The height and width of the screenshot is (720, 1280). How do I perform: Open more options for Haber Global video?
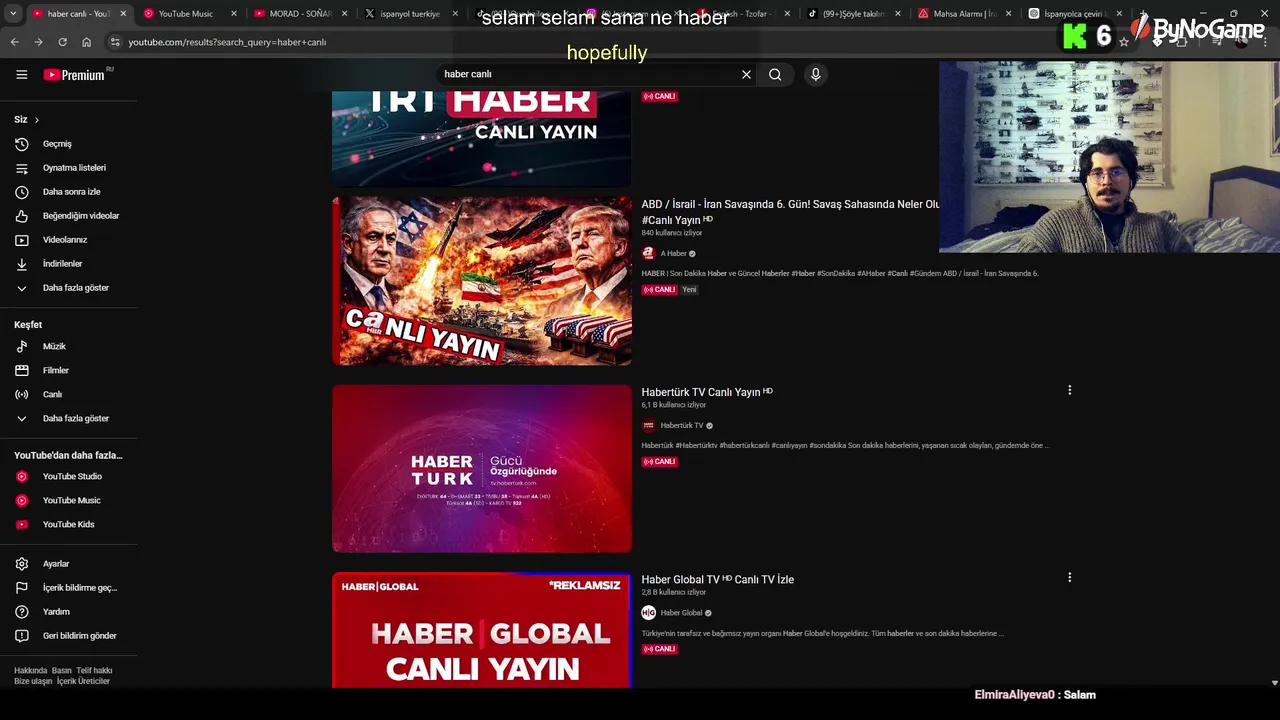(1069, 577)
